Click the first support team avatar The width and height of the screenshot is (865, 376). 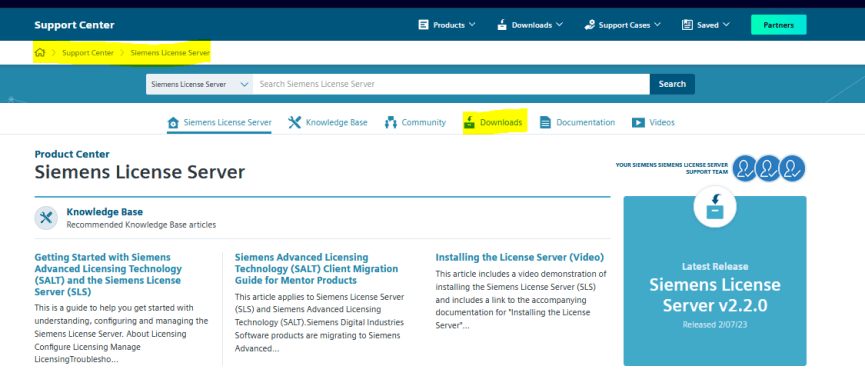pyautogui.click(x=745, y=168)
